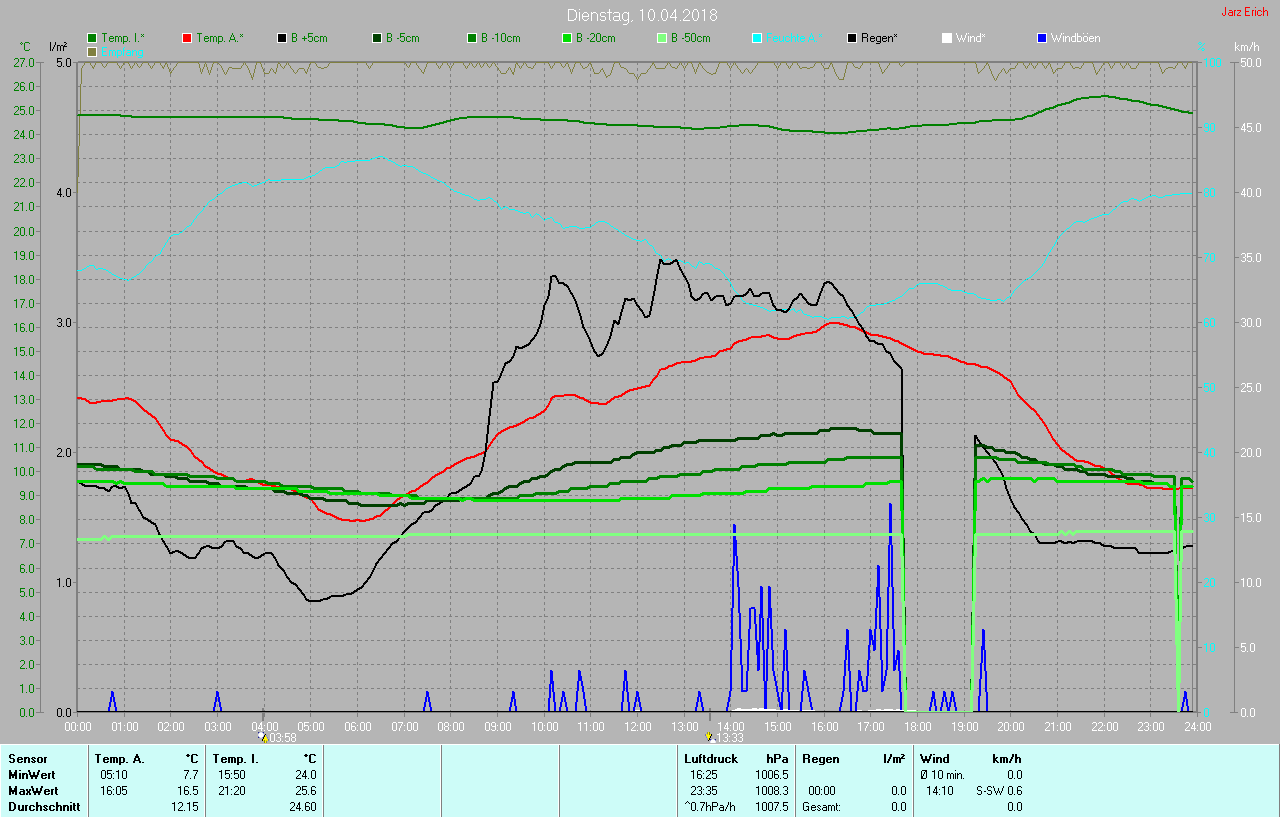
Task: Click the Durchschnitt row label
Action: [x=44, y=806]
